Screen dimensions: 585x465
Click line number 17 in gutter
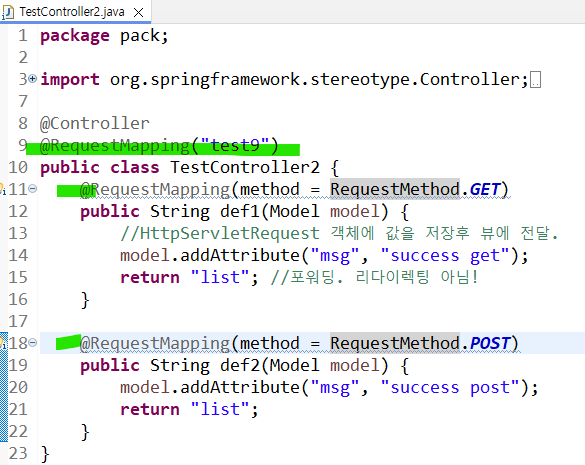click(18, 321)
